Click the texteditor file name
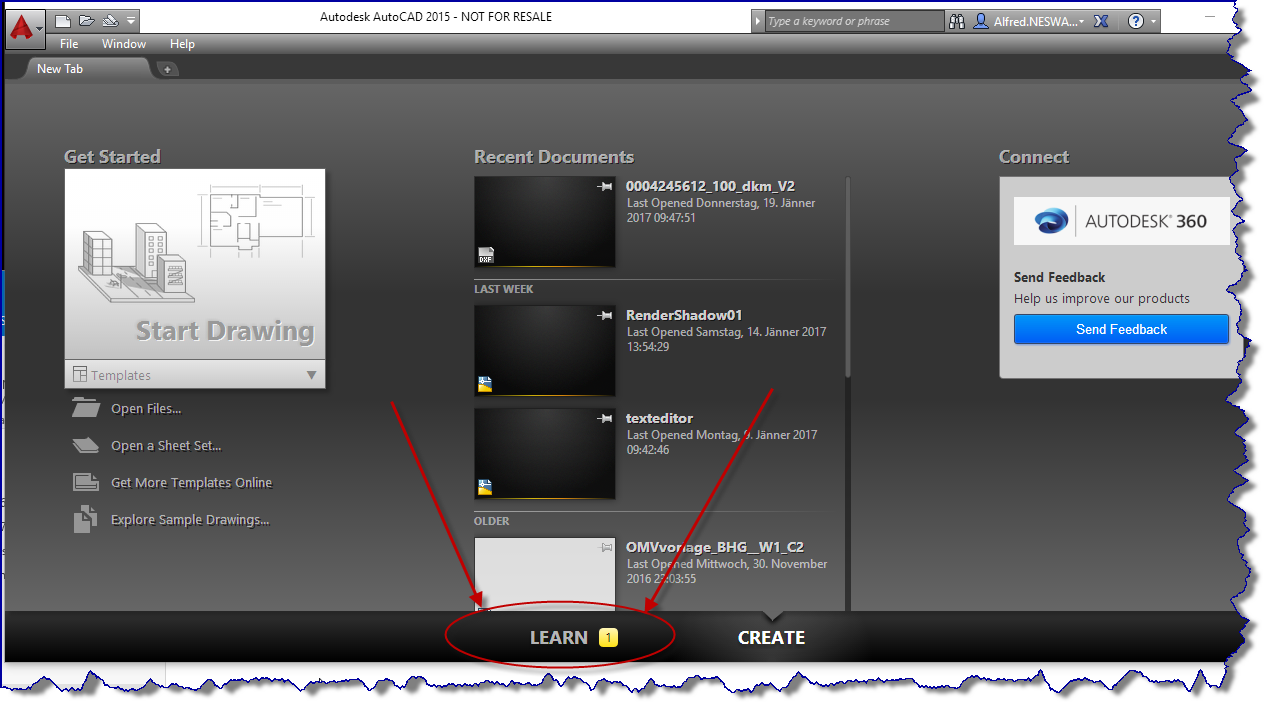This screenshot has height=702, width=1264. [x=659, y=418]
